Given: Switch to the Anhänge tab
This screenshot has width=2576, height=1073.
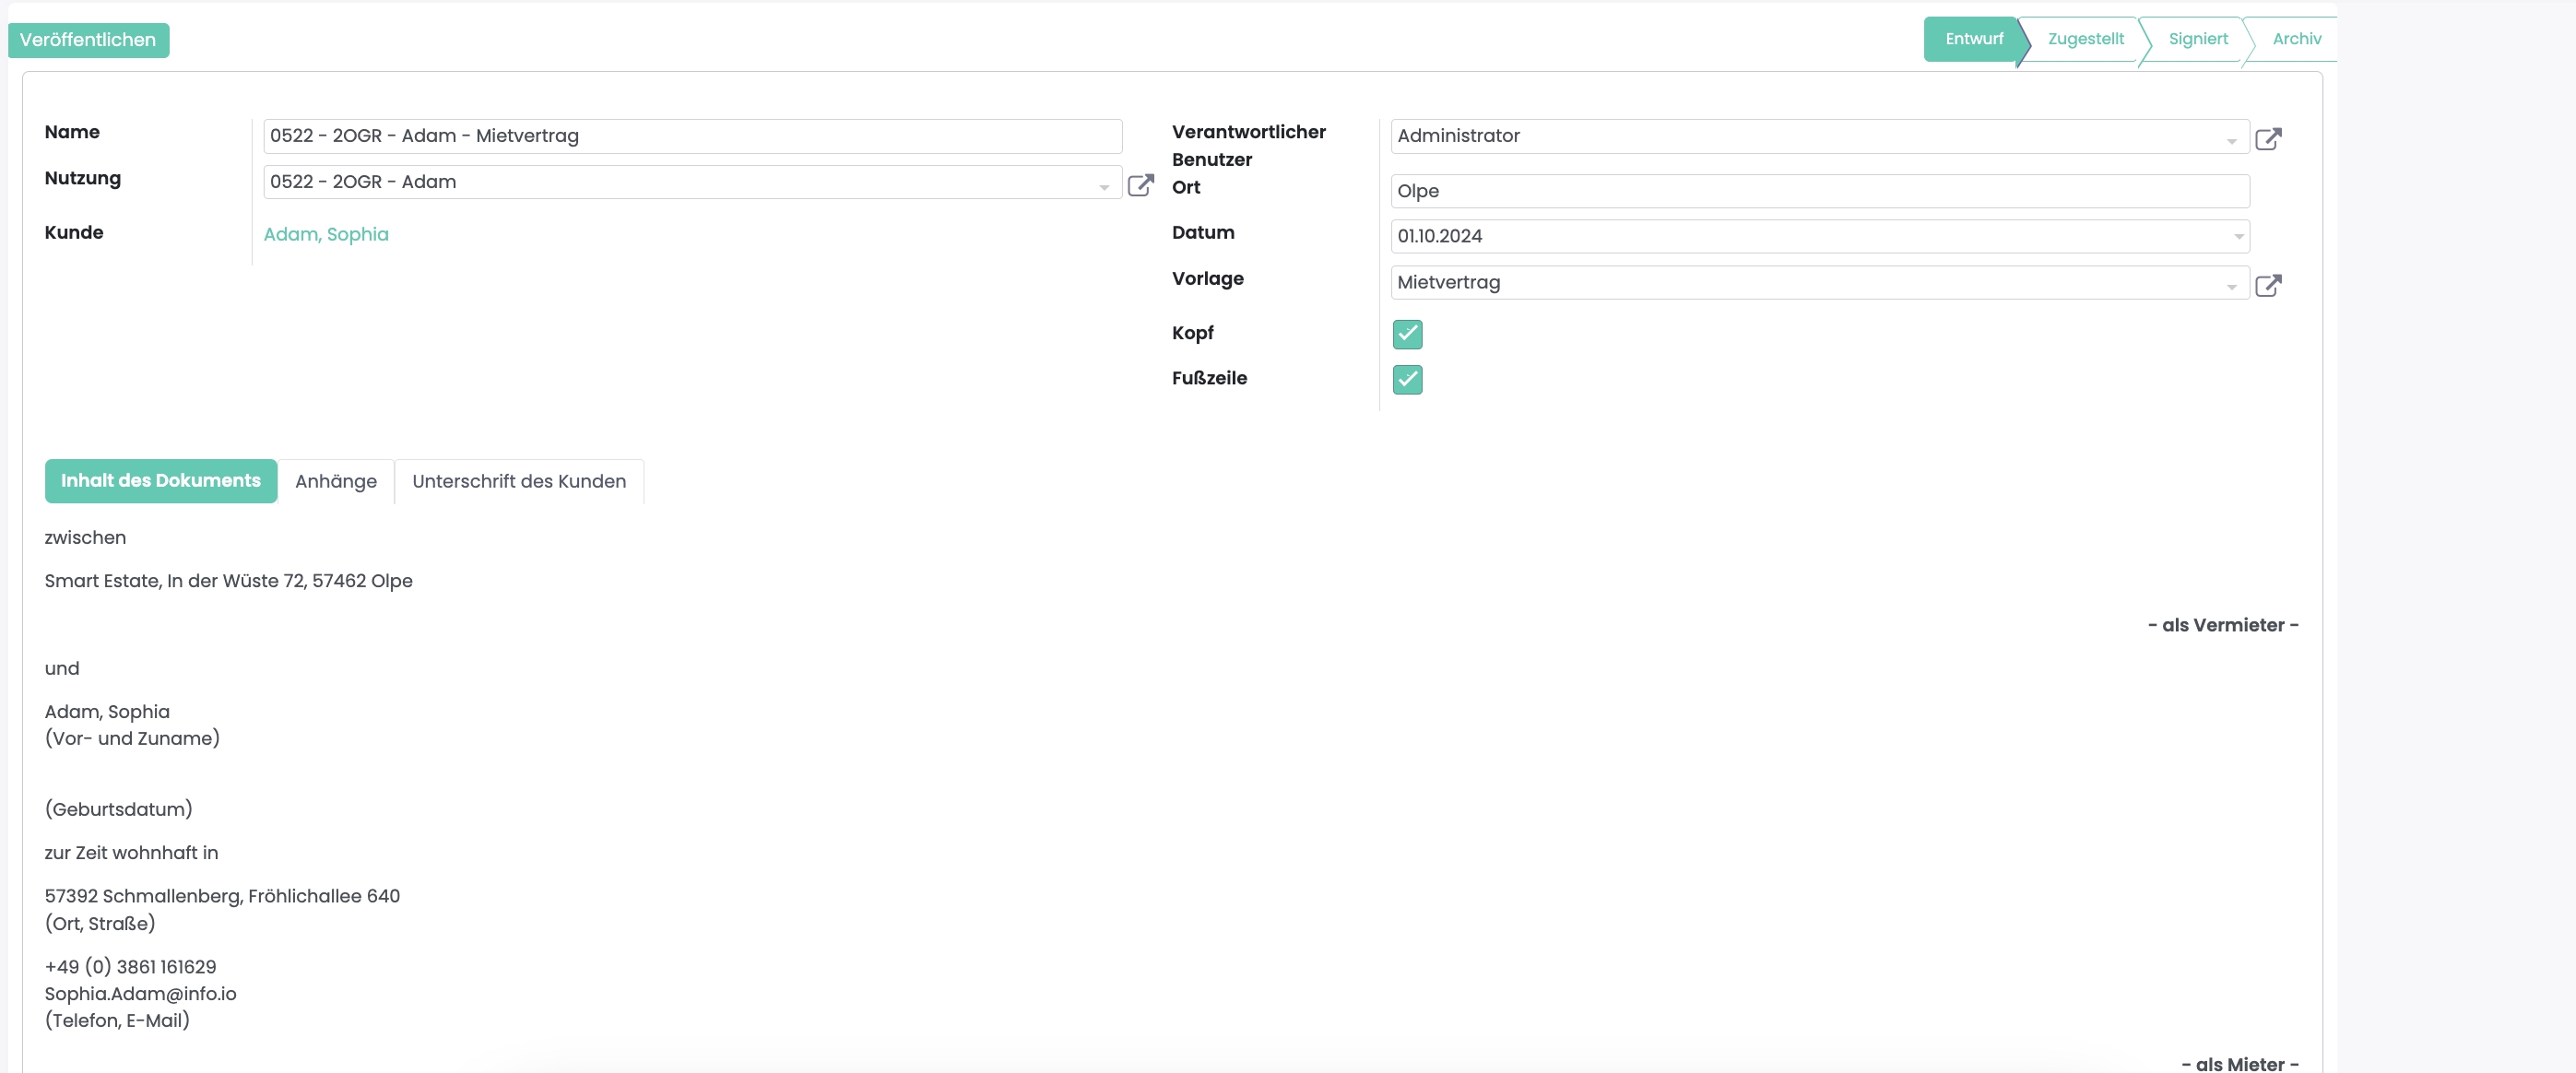Looking at the screenshot, I should point(335,481).
